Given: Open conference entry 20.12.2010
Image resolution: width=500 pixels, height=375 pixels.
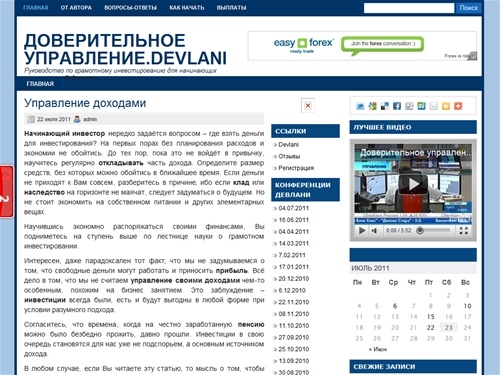Looking at the screenshot, I should (293, 278).
